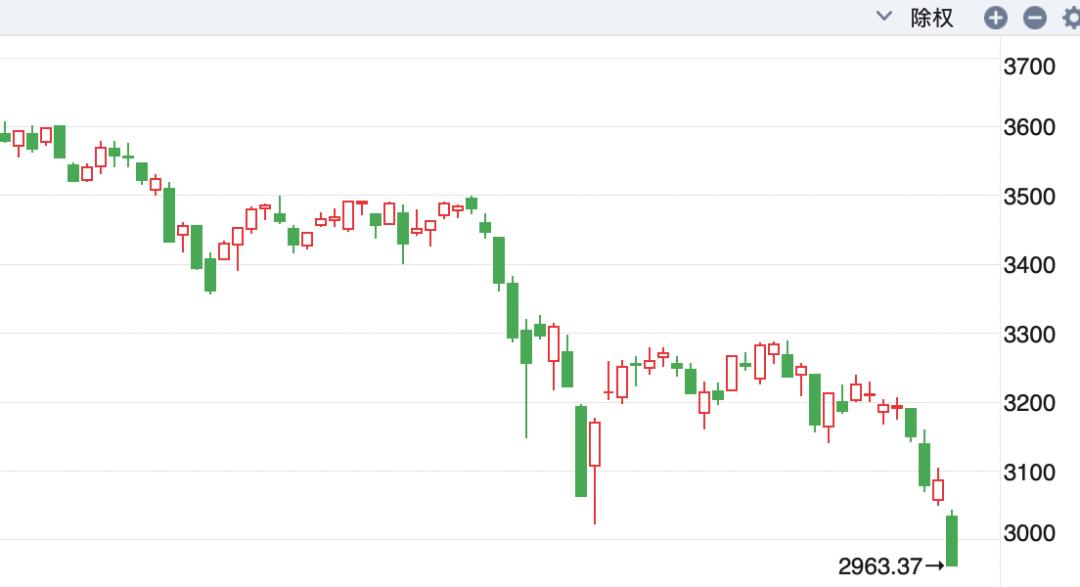Viewport: 1080px width, 587px height.
Task: Click the plus zoom-in icon
Action: point(995,18)
